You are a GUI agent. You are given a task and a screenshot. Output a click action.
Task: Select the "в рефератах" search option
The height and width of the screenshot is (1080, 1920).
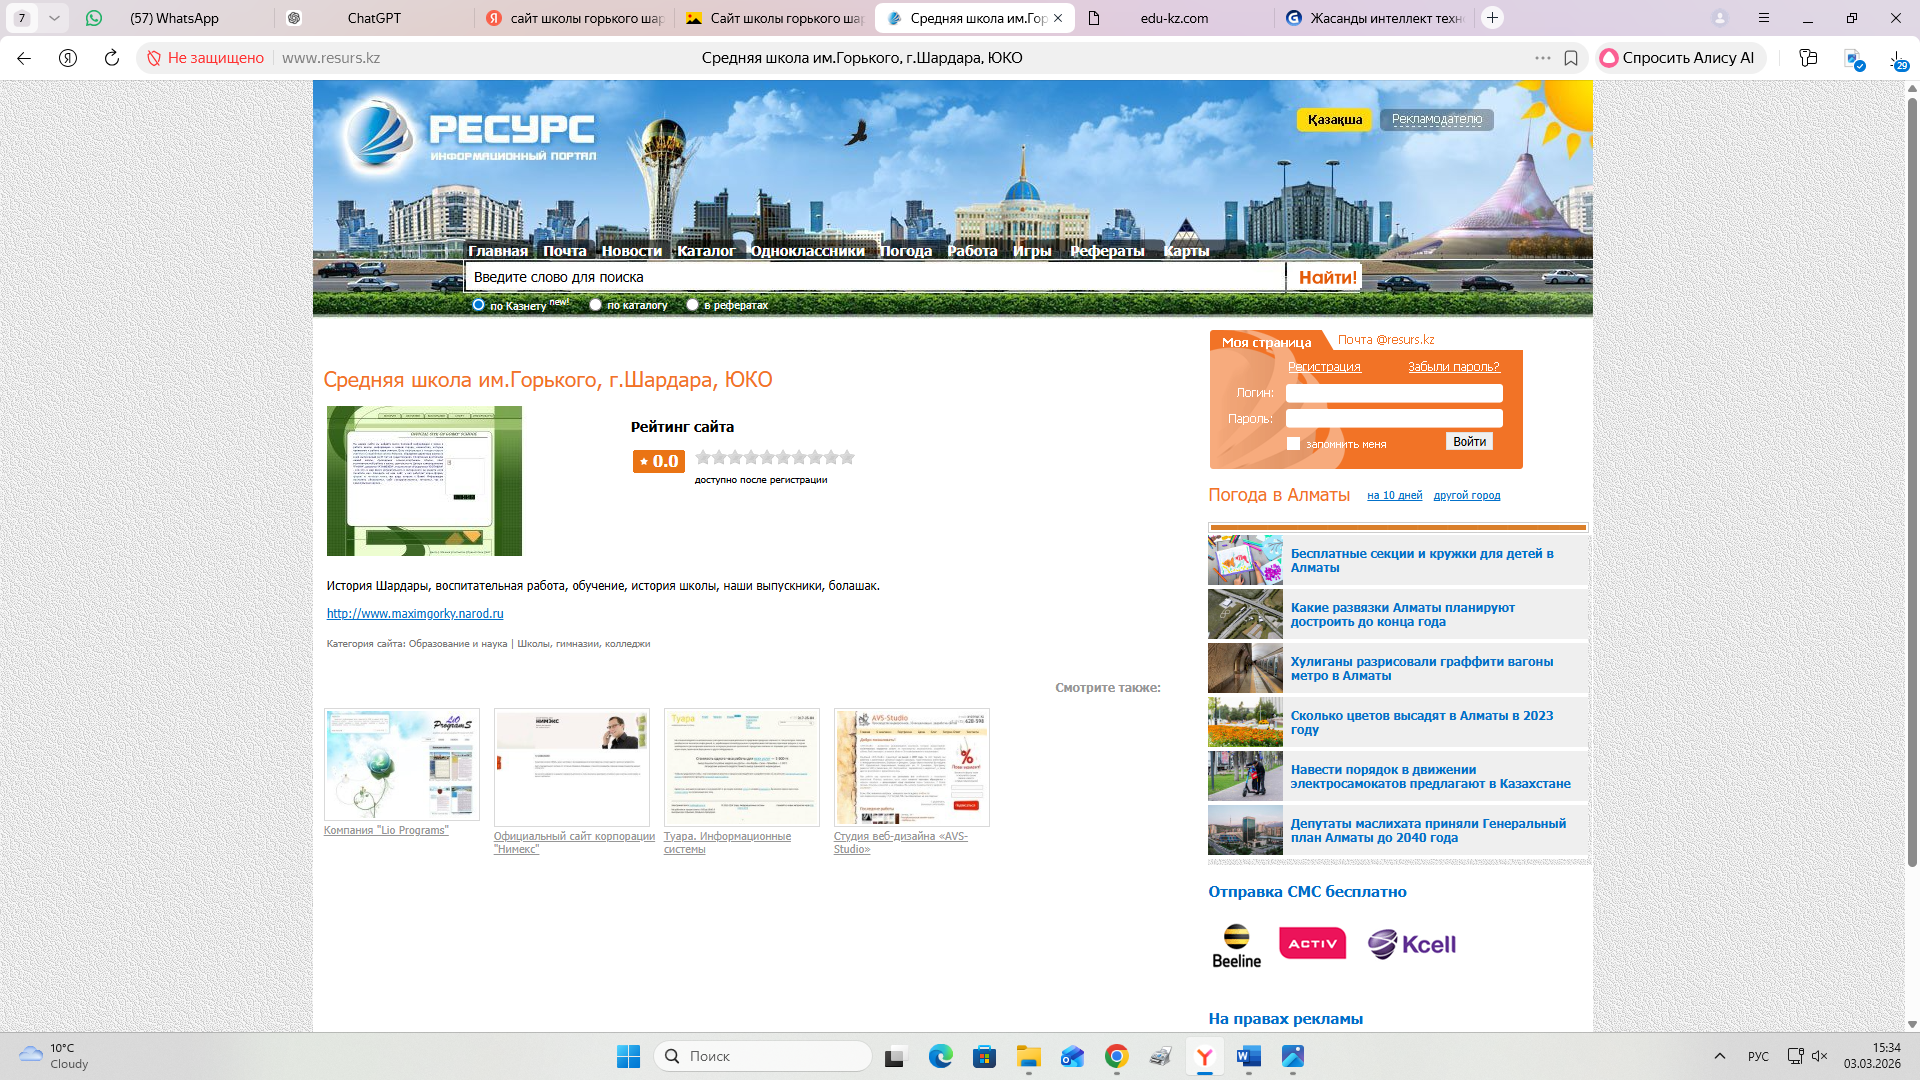(x=692, y=305)
